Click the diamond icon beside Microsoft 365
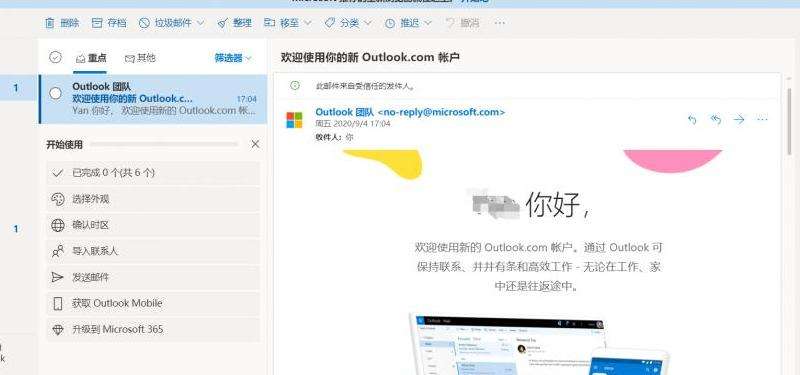Screen dimensions: 800x375 tap(58, 330)
